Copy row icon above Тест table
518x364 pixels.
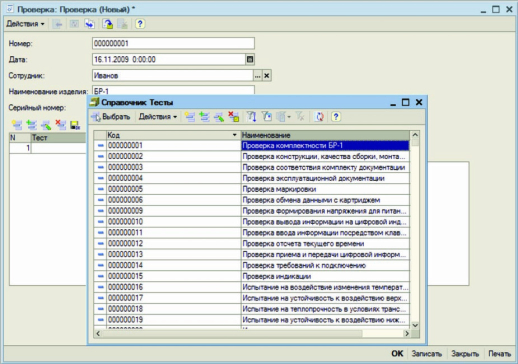[31, 125]
